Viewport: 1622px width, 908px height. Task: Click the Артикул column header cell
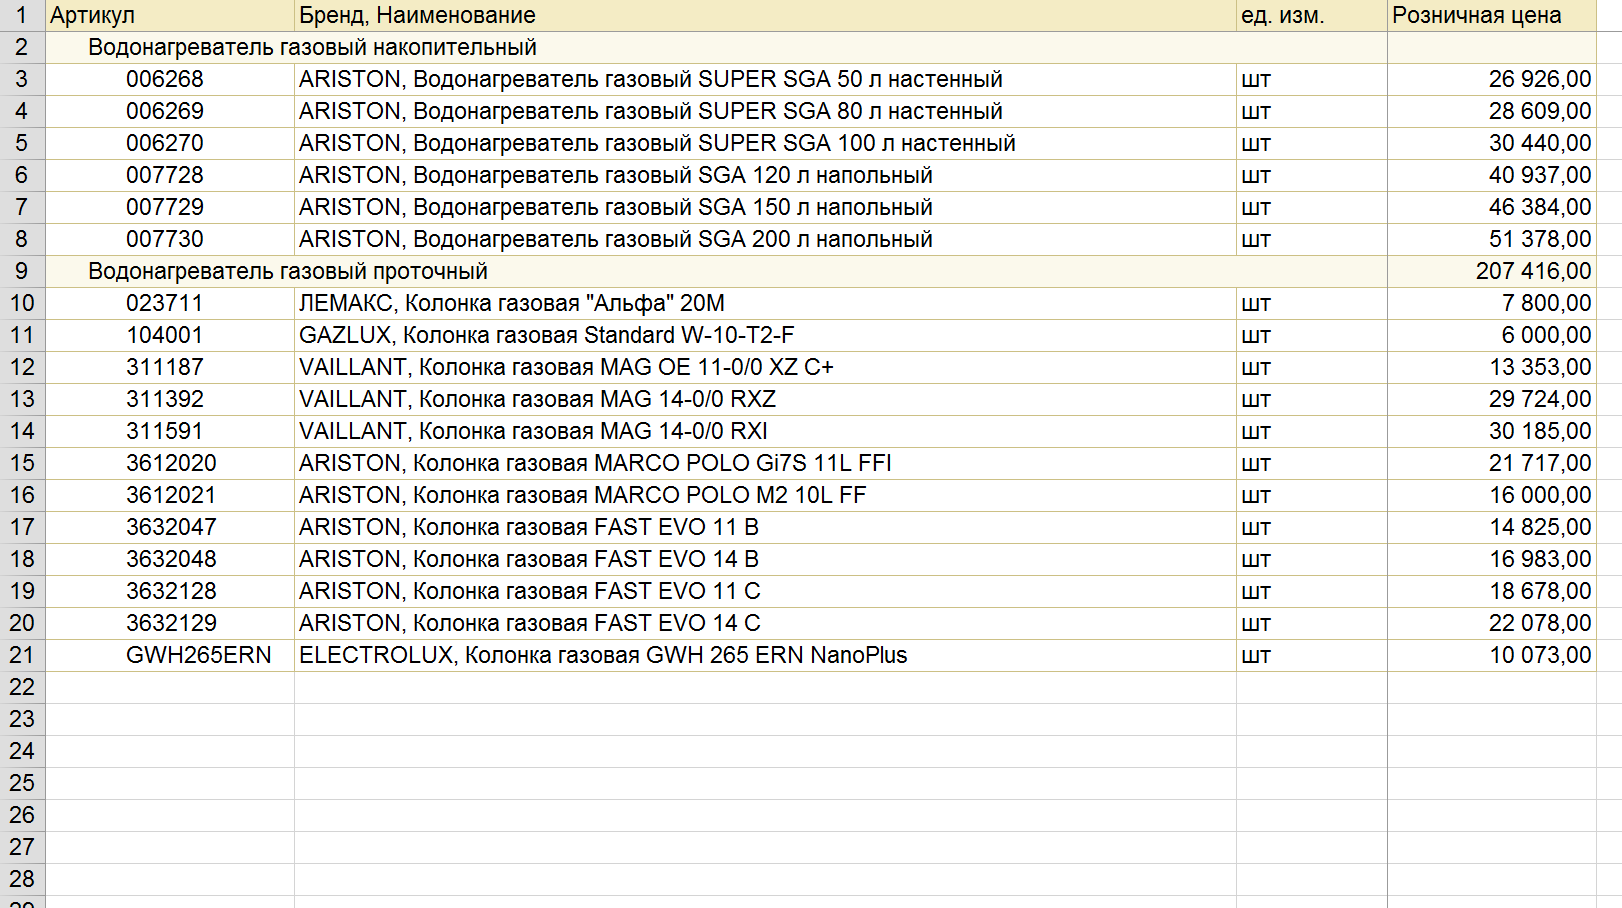170,15
